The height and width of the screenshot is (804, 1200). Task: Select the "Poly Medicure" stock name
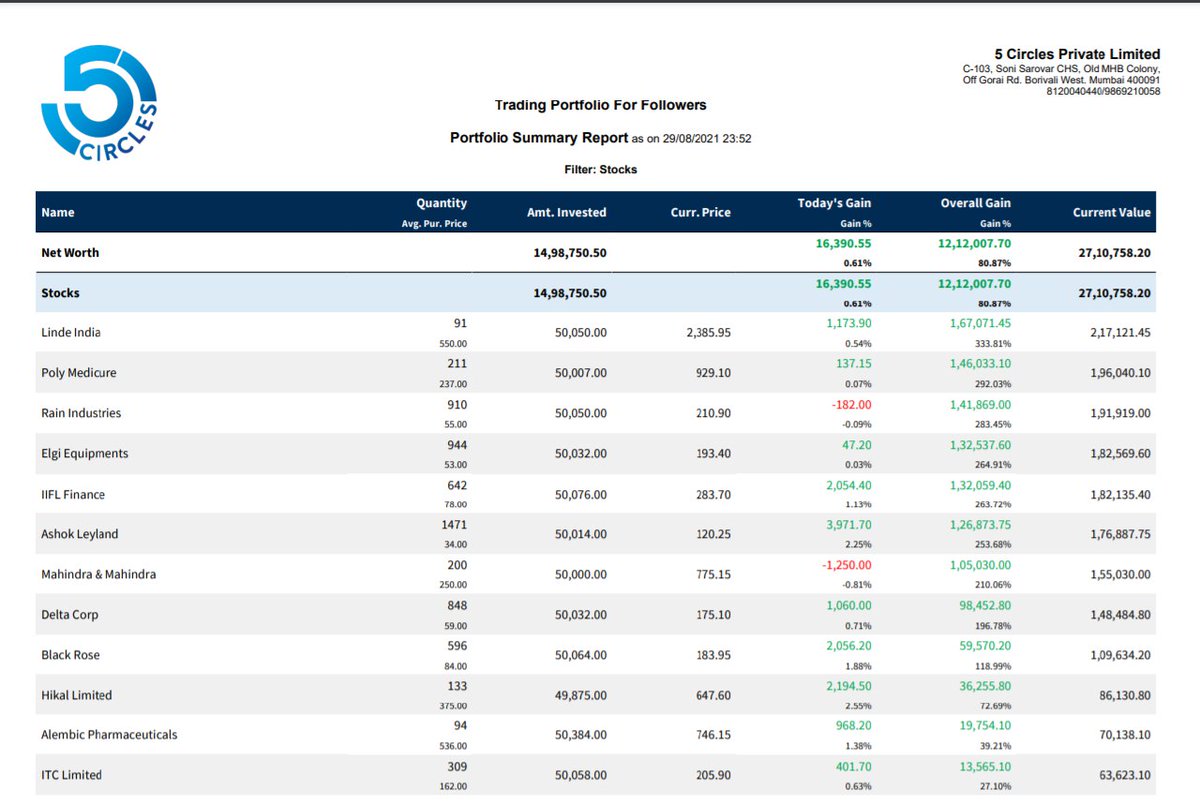pyautogui.click(x=79, y=373)
